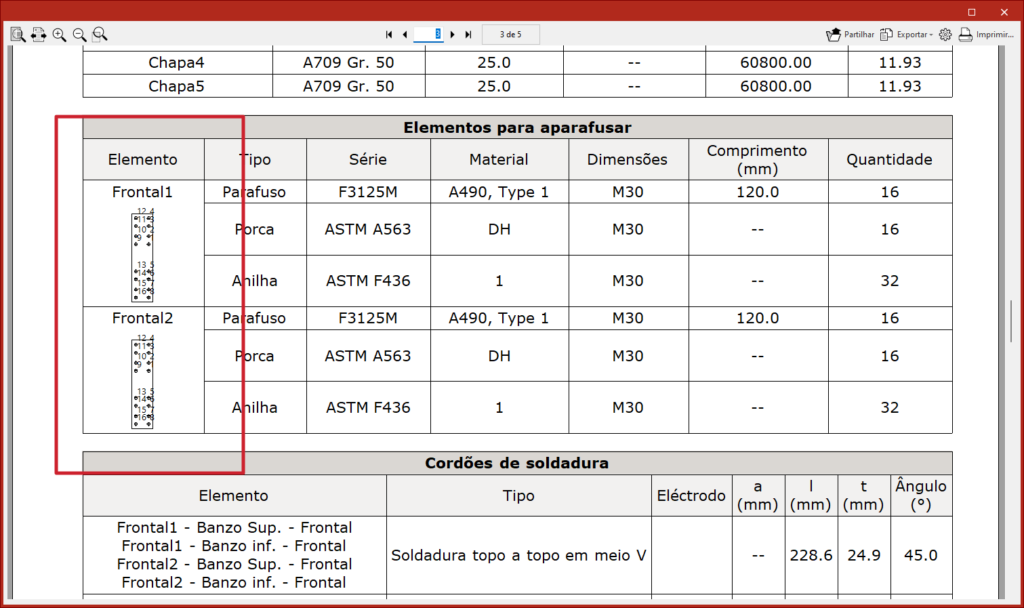Click 120.0 length in Frontal1 row
The image size is (1024, 608).
pos(758,192)
